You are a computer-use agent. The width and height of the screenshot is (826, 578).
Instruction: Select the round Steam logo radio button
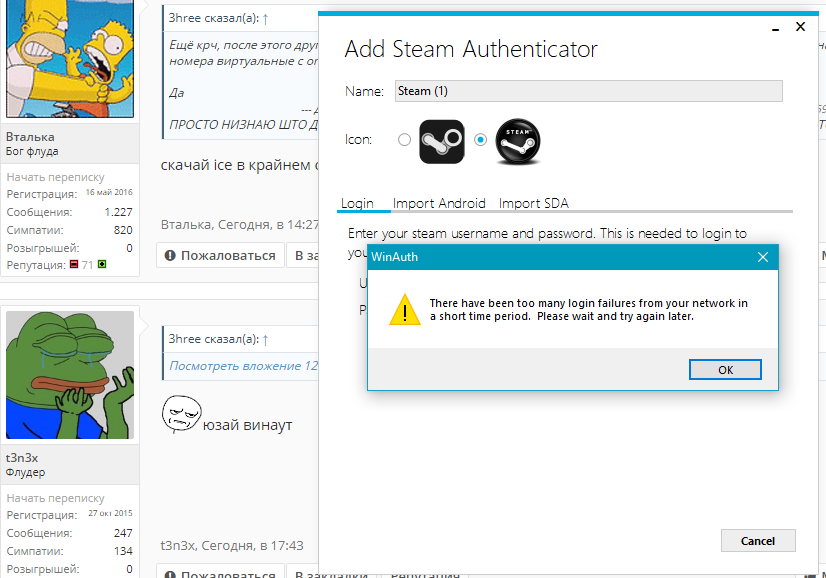pyautogui.click(x=480, y=140)
